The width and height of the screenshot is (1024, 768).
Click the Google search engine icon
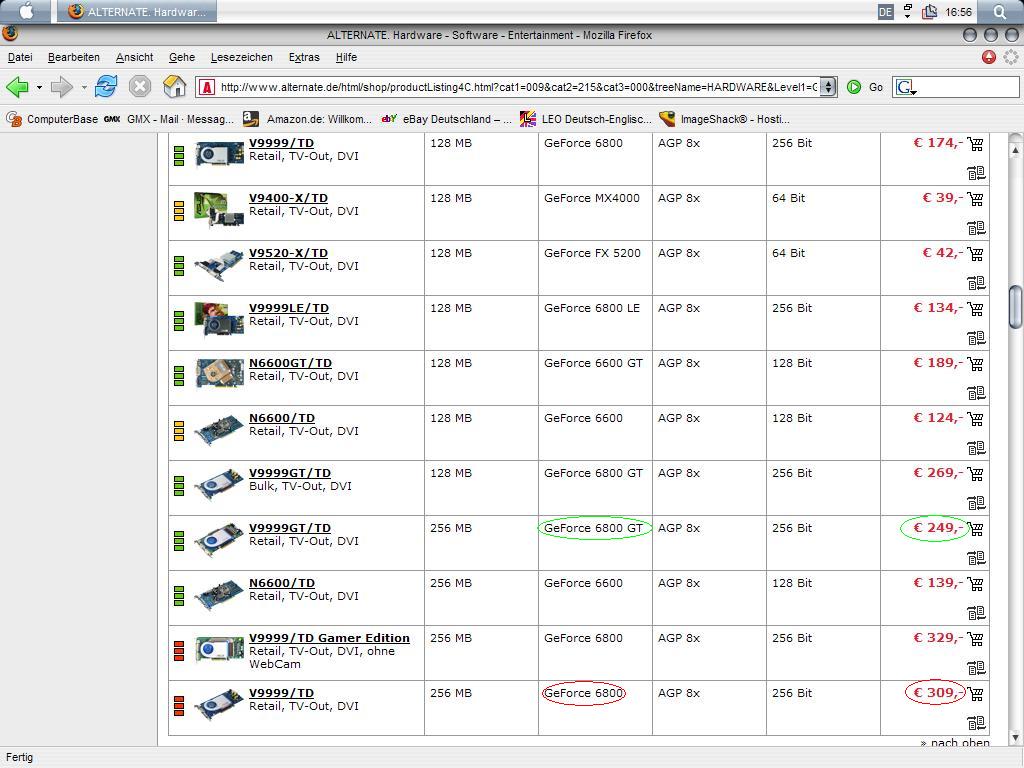click(x=906, y=87)
